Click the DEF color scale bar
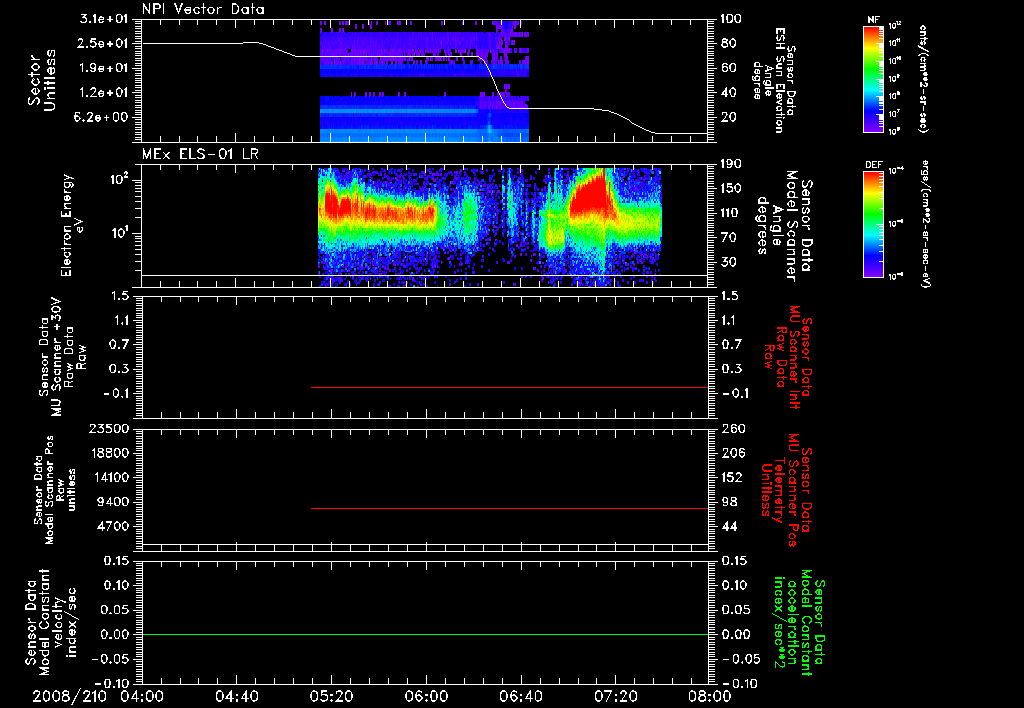 tap(873, 224)
